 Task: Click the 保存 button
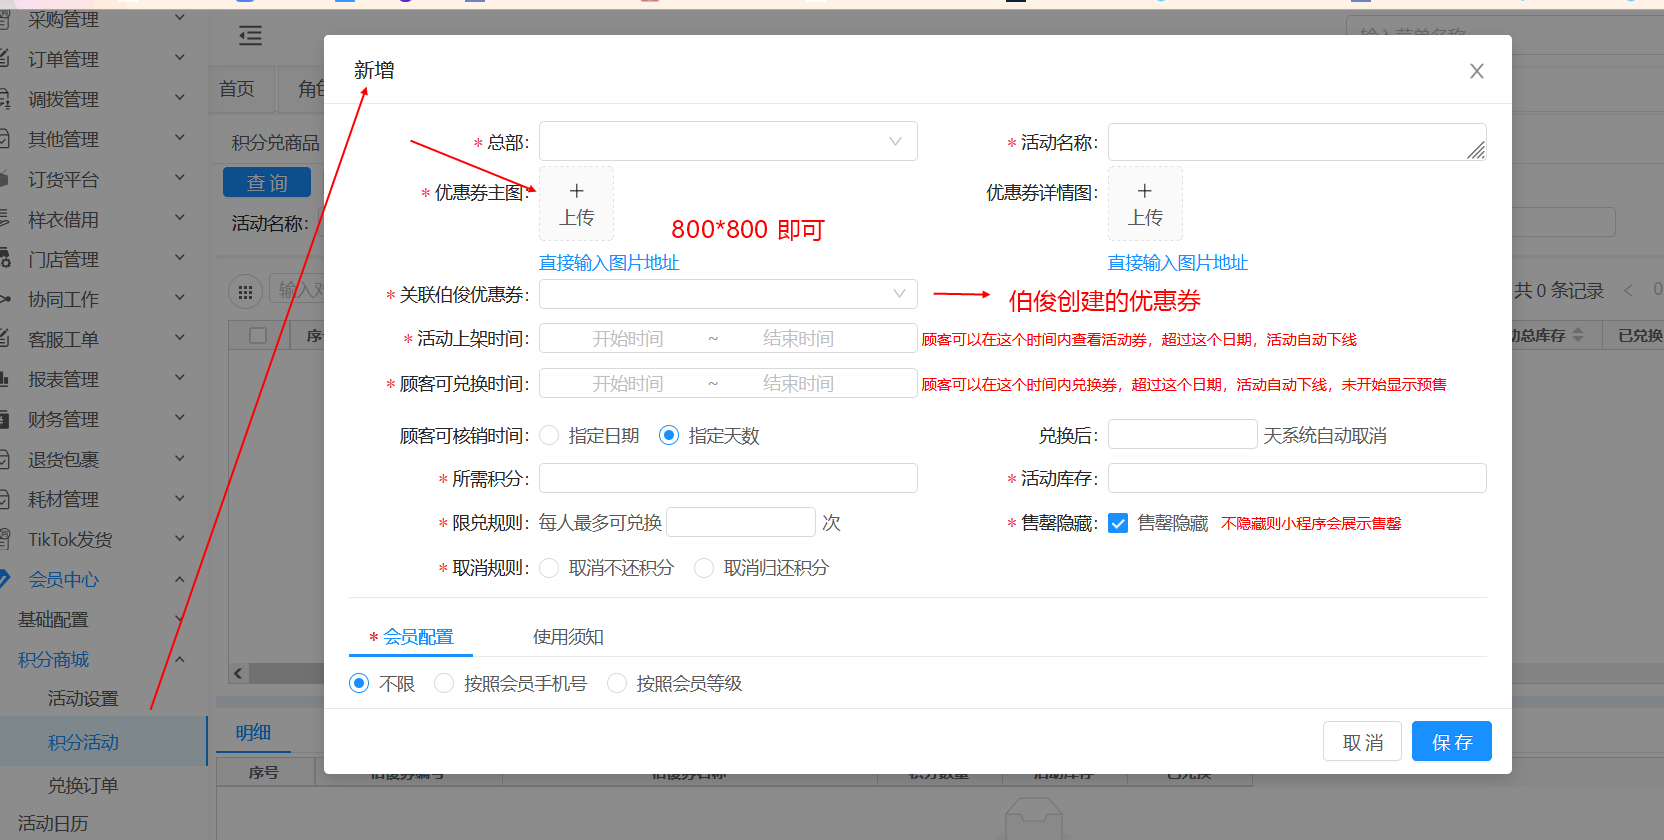[1451, 741]
